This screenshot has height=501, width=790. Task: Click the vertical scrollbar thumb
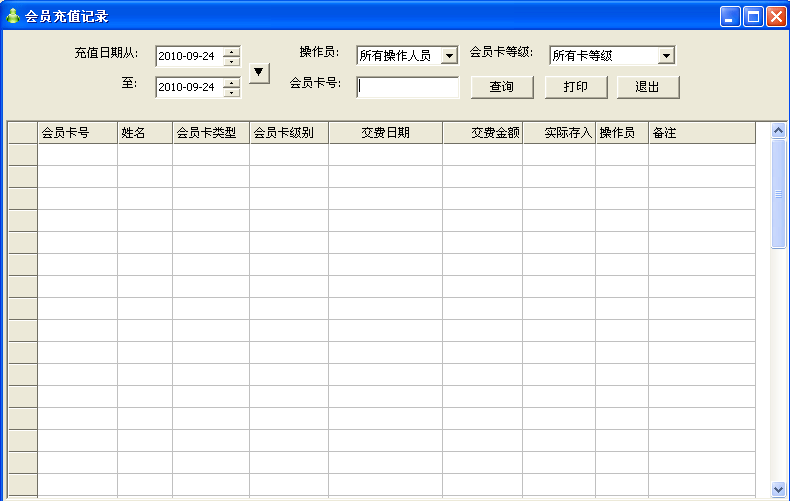779,193
